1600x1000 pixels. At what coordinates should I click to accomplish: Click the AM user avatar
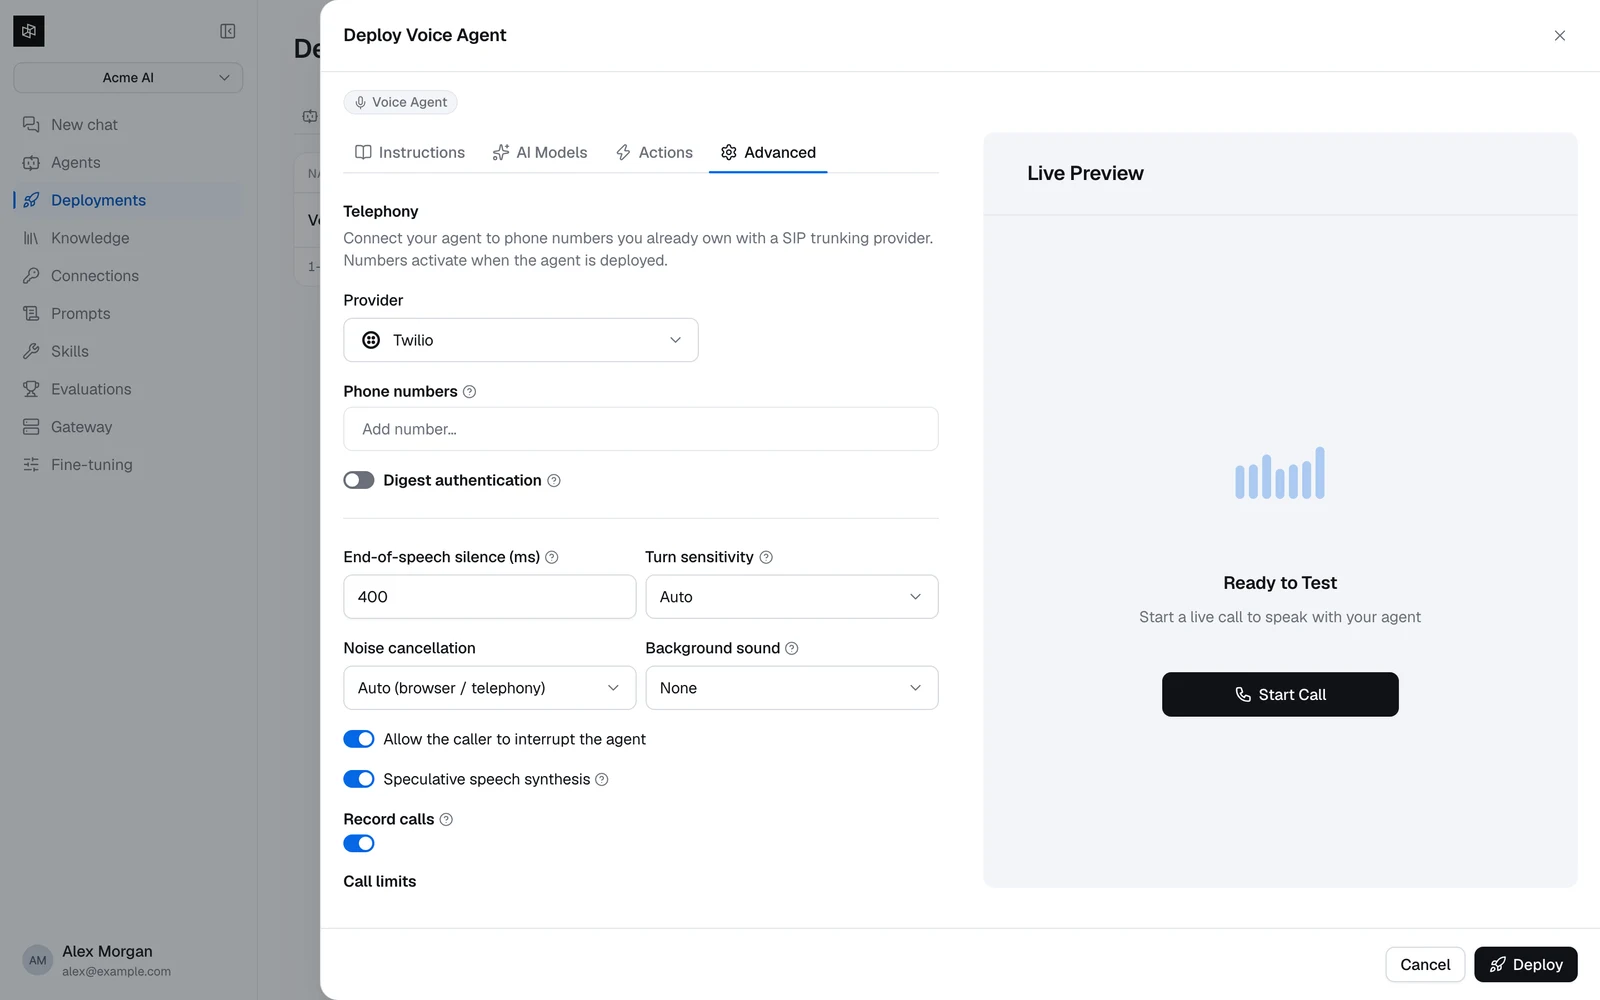point(38,961)
